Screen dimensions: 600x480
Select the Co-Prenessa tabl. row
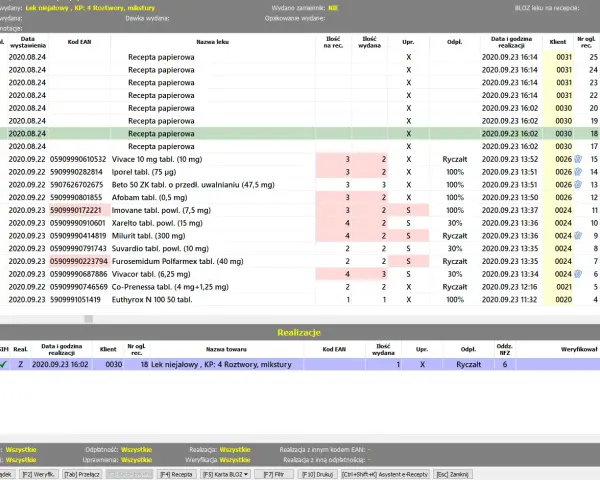pyautogui.click(x=300, y=287)
